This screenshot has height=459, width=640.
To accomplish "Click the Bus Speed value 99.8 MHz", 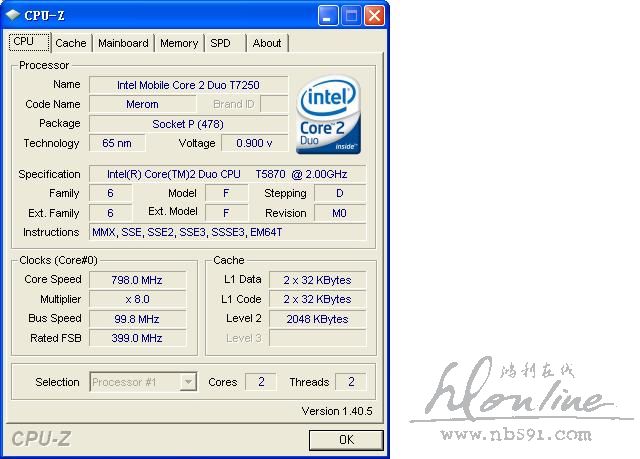I will click(138, 319).
